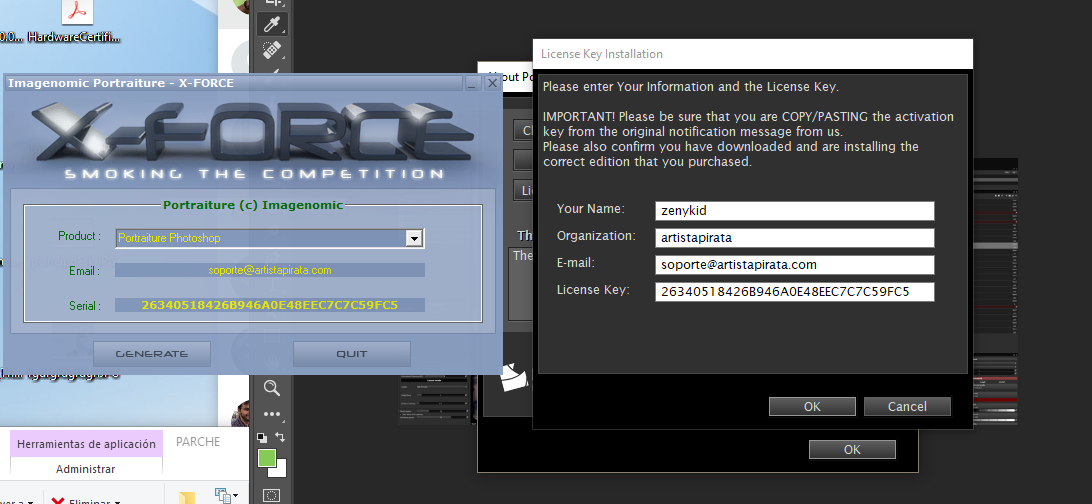This screenshot has height=504, width=1092.
Task: Click the copy-properties icon in Explorer ribbon
Action: tap(223, 496)
